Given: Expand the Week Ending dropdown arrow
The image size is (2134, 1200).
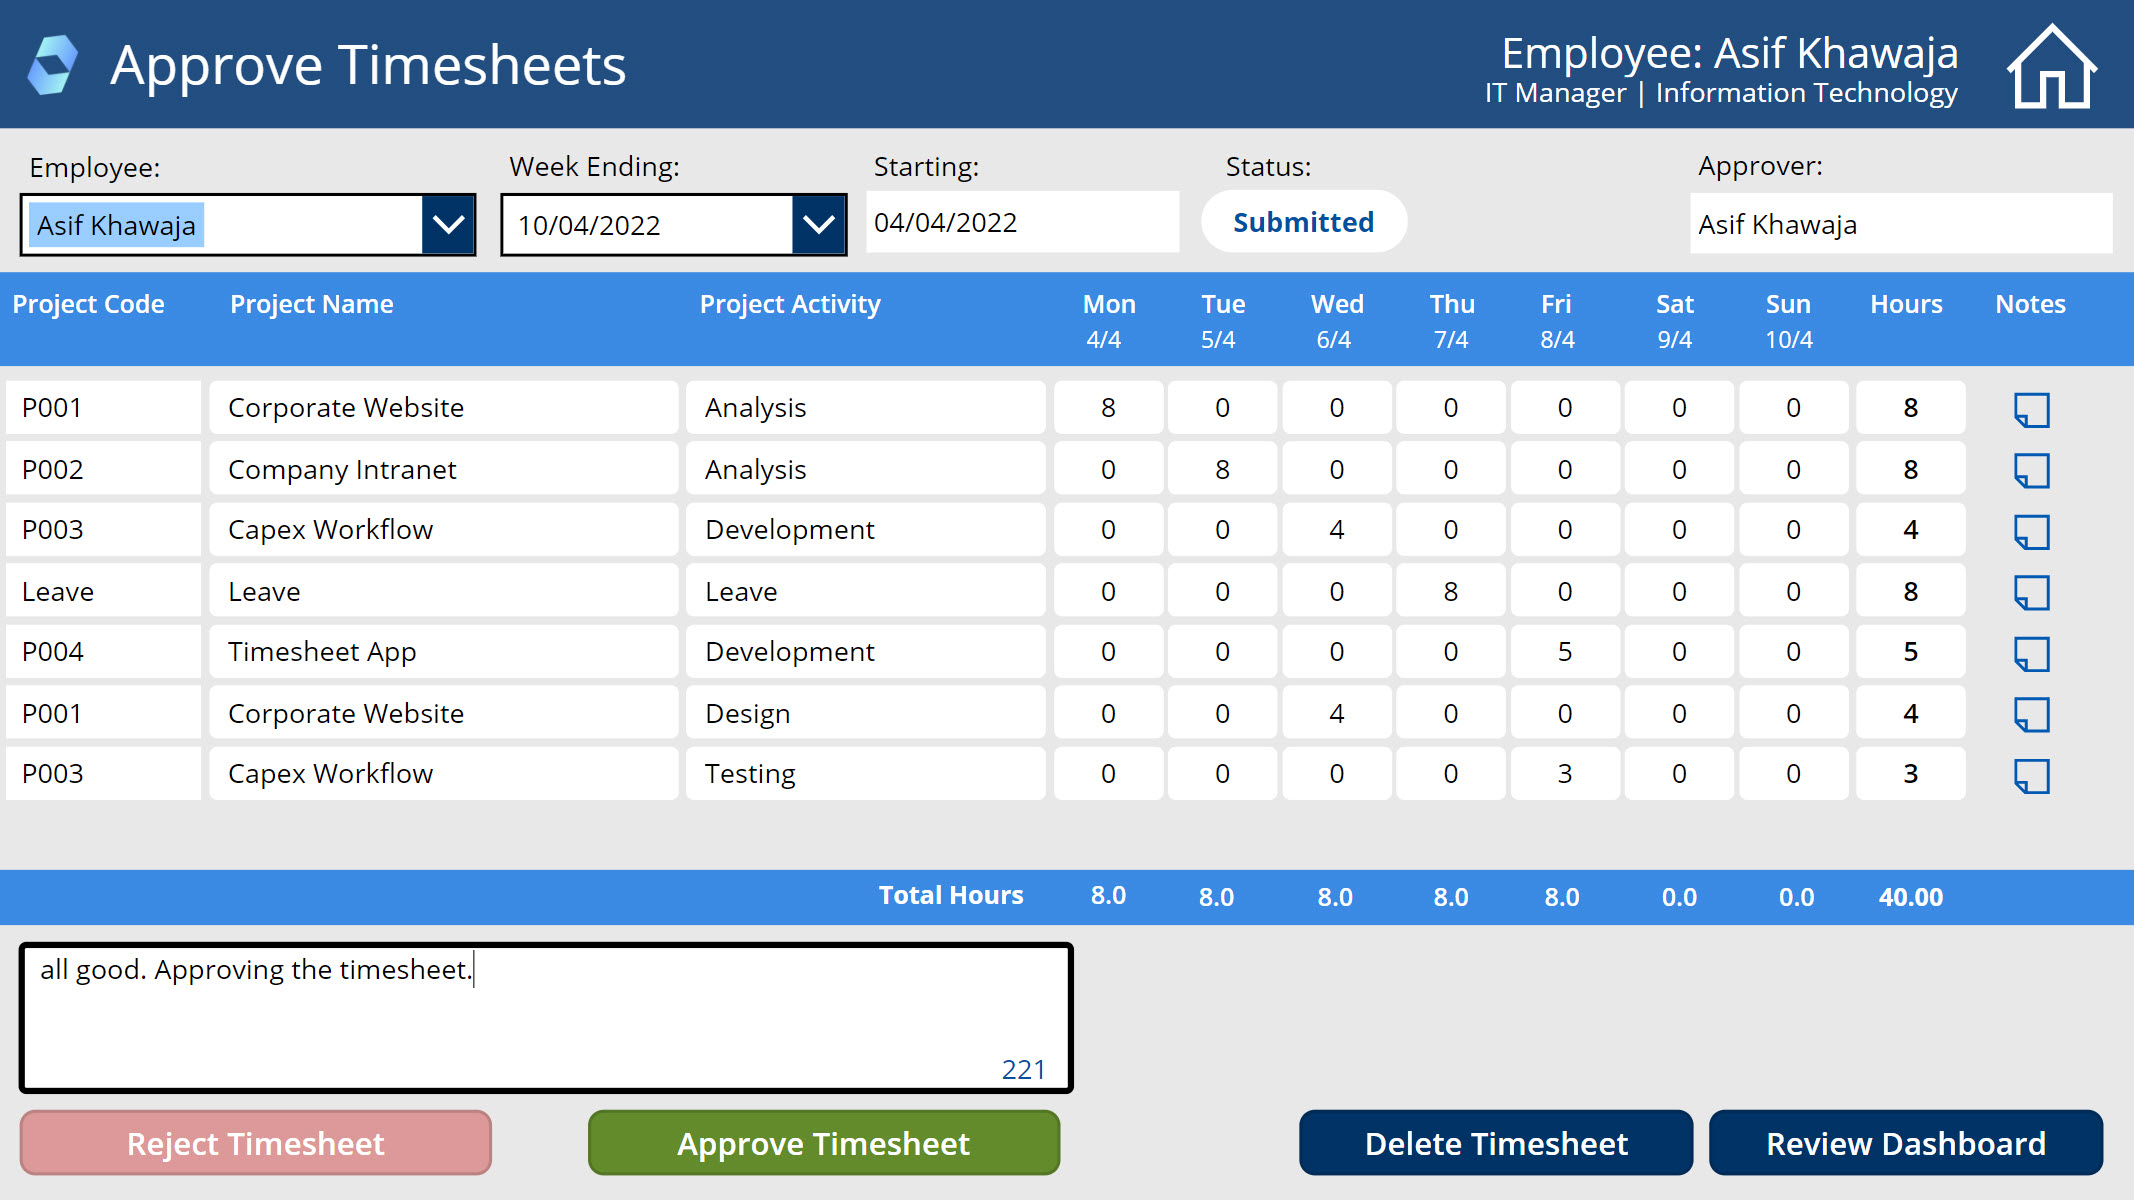Looking at the screenshot, I should [x=818, y=225].
